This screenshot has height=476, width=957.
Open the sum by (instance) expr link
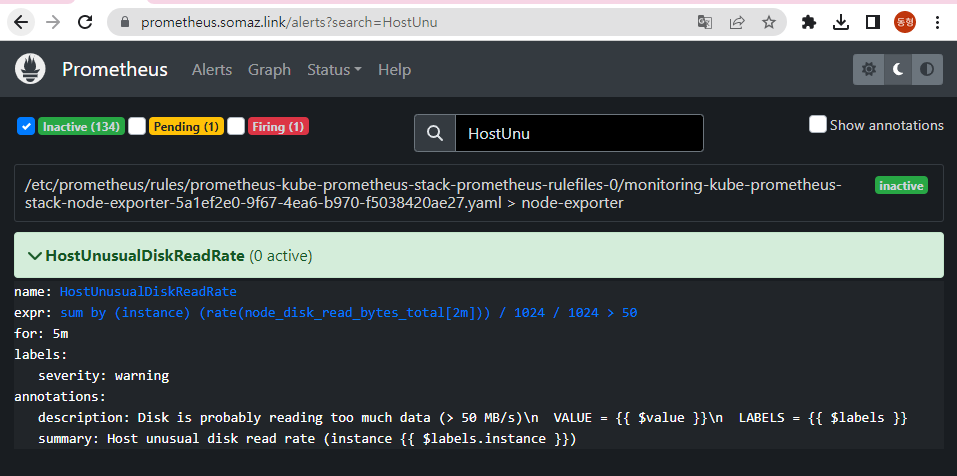[348, 313]
